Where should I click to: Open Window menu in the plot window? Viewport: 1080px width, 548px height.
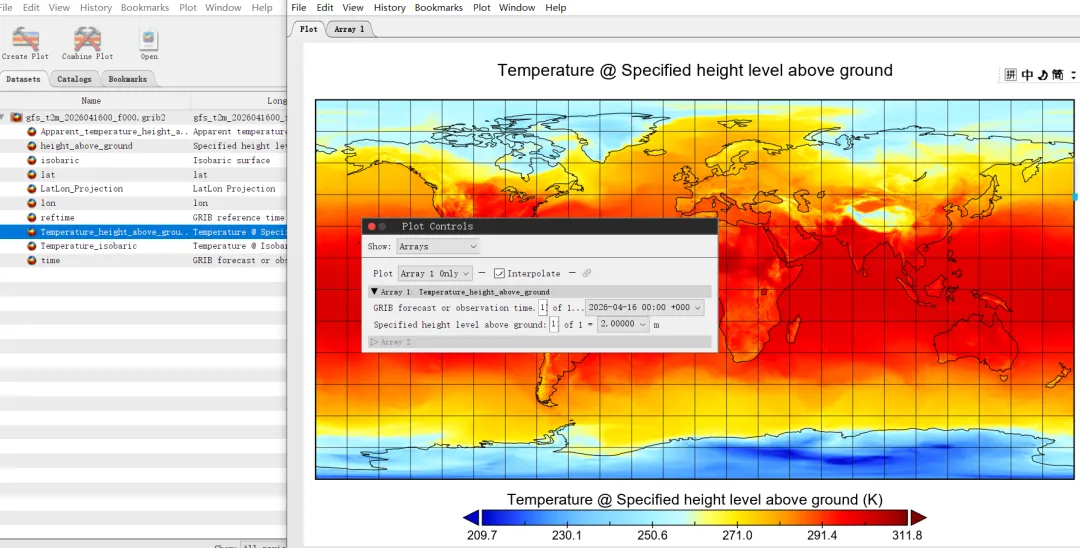click(517, 8)
